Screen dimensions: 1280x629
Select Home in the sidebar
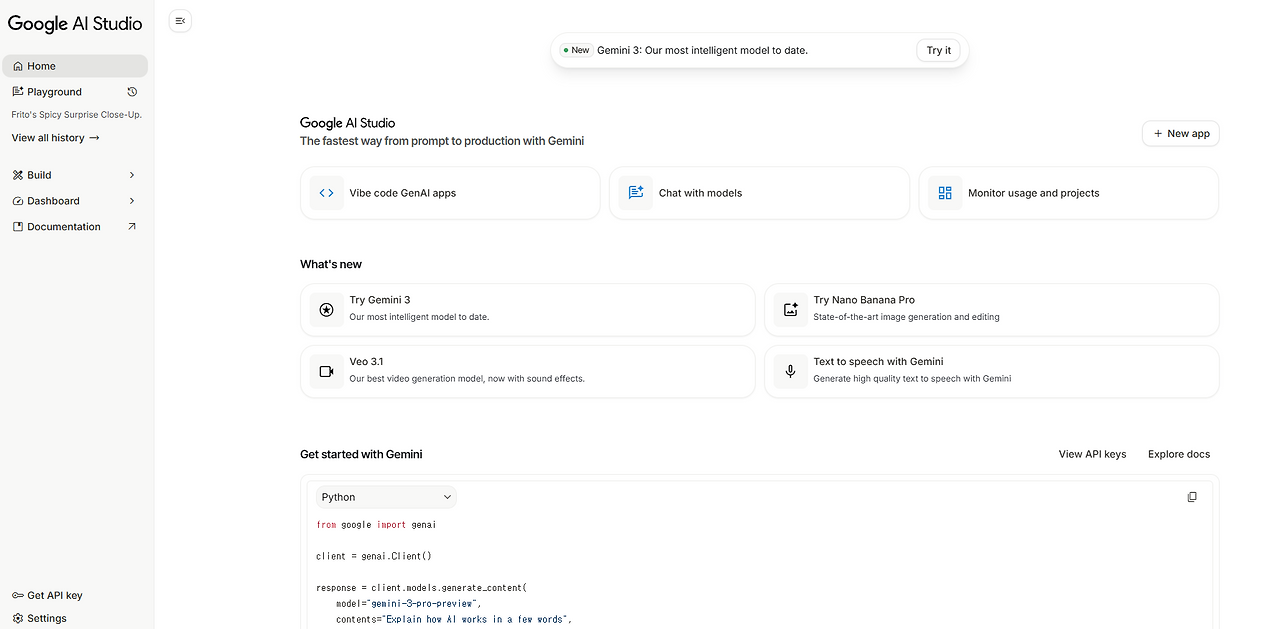pyautogui.click(x=42, y=66)
